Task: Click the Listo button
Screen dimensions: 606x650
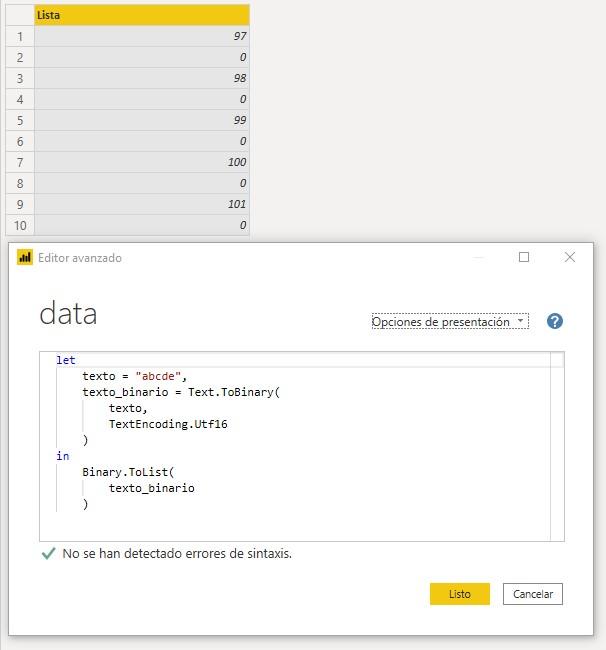Action: coord(460,594)
